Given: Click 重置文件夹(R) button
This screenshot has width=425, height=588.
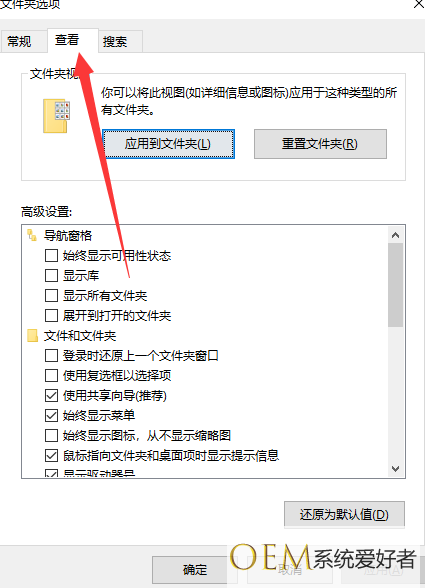Looking at the screenshot, I should click(x=320, y=144).
